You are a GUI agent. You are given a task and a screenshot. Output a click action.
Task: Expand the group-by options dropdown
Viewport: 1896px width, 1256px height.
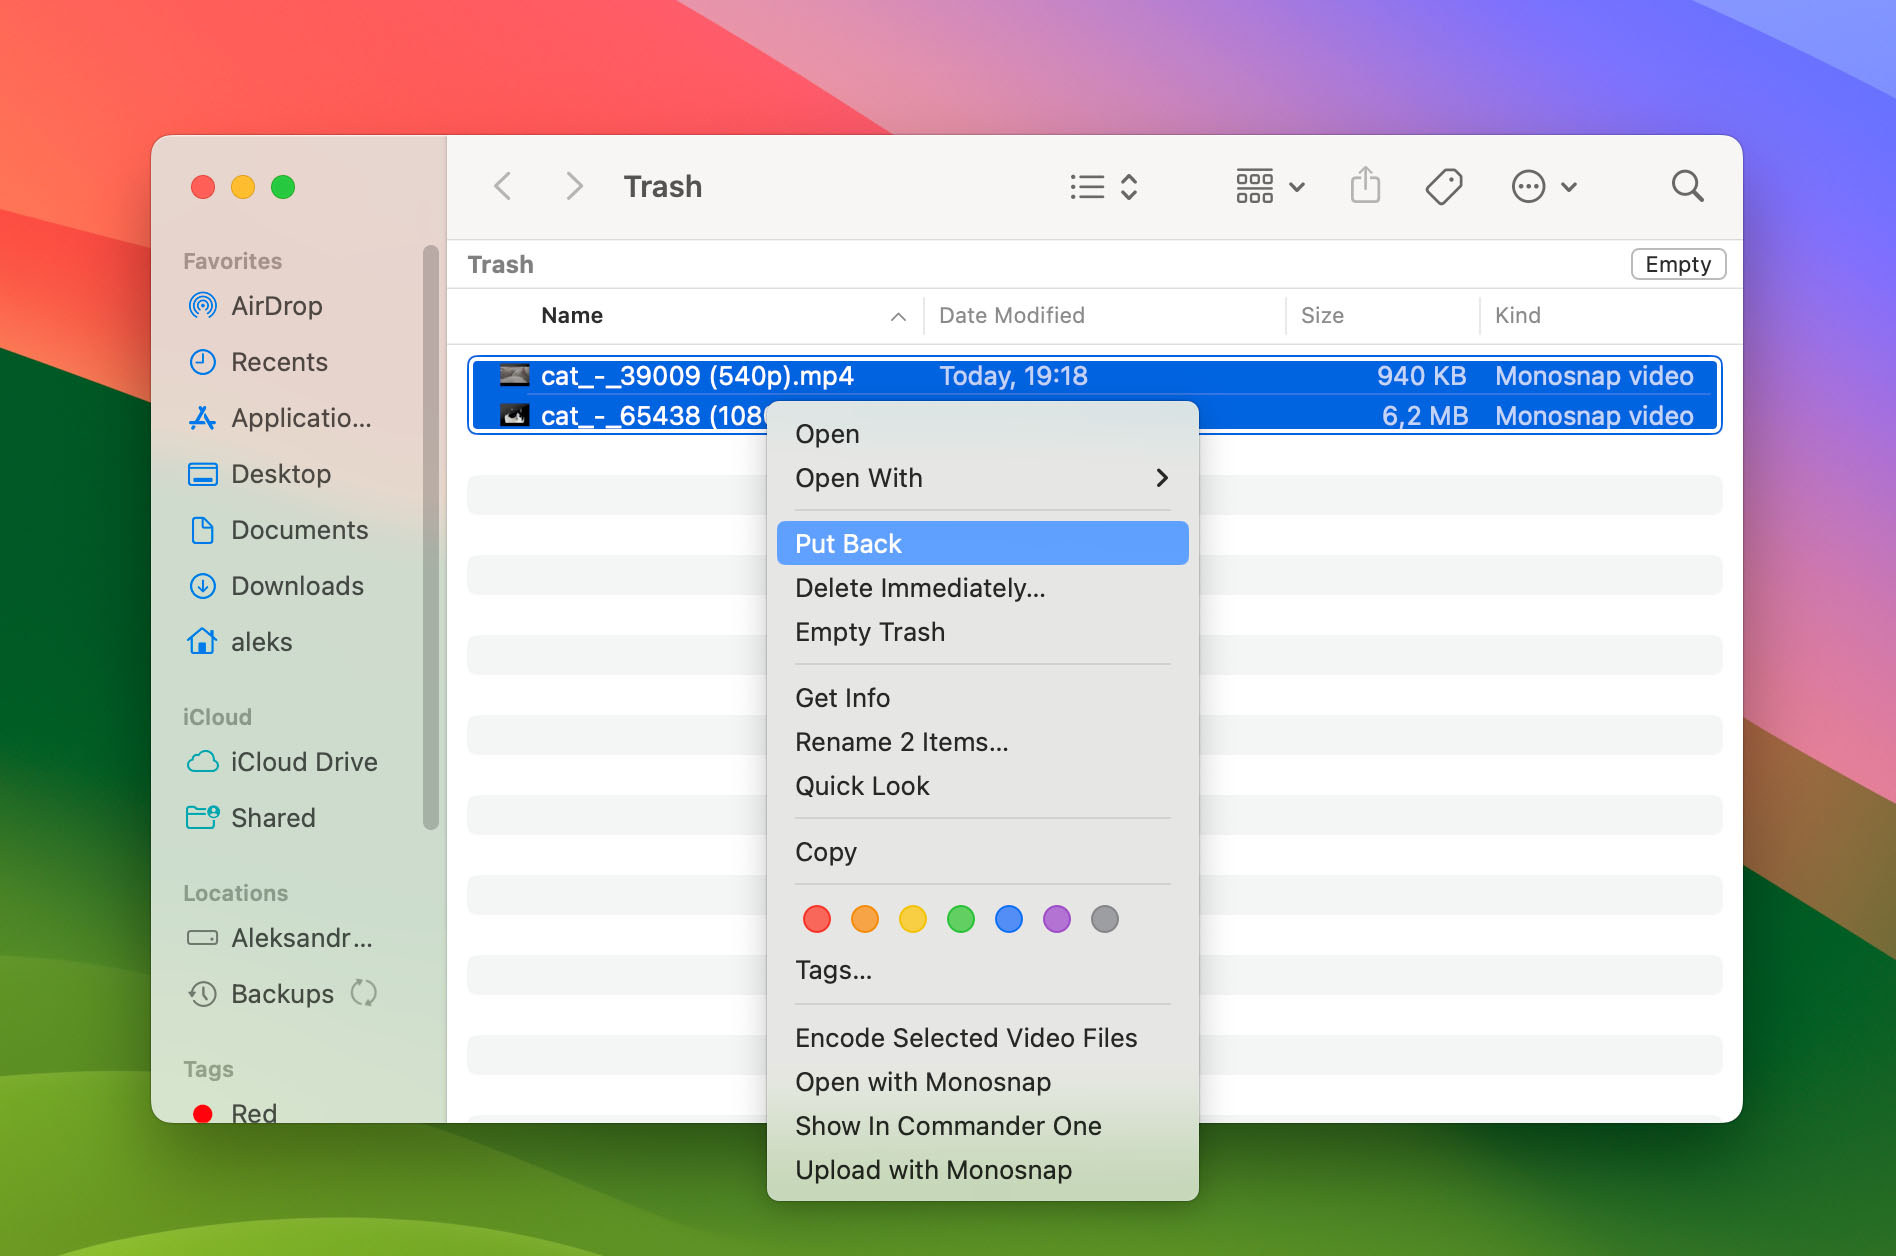(x=1270, y=187)
